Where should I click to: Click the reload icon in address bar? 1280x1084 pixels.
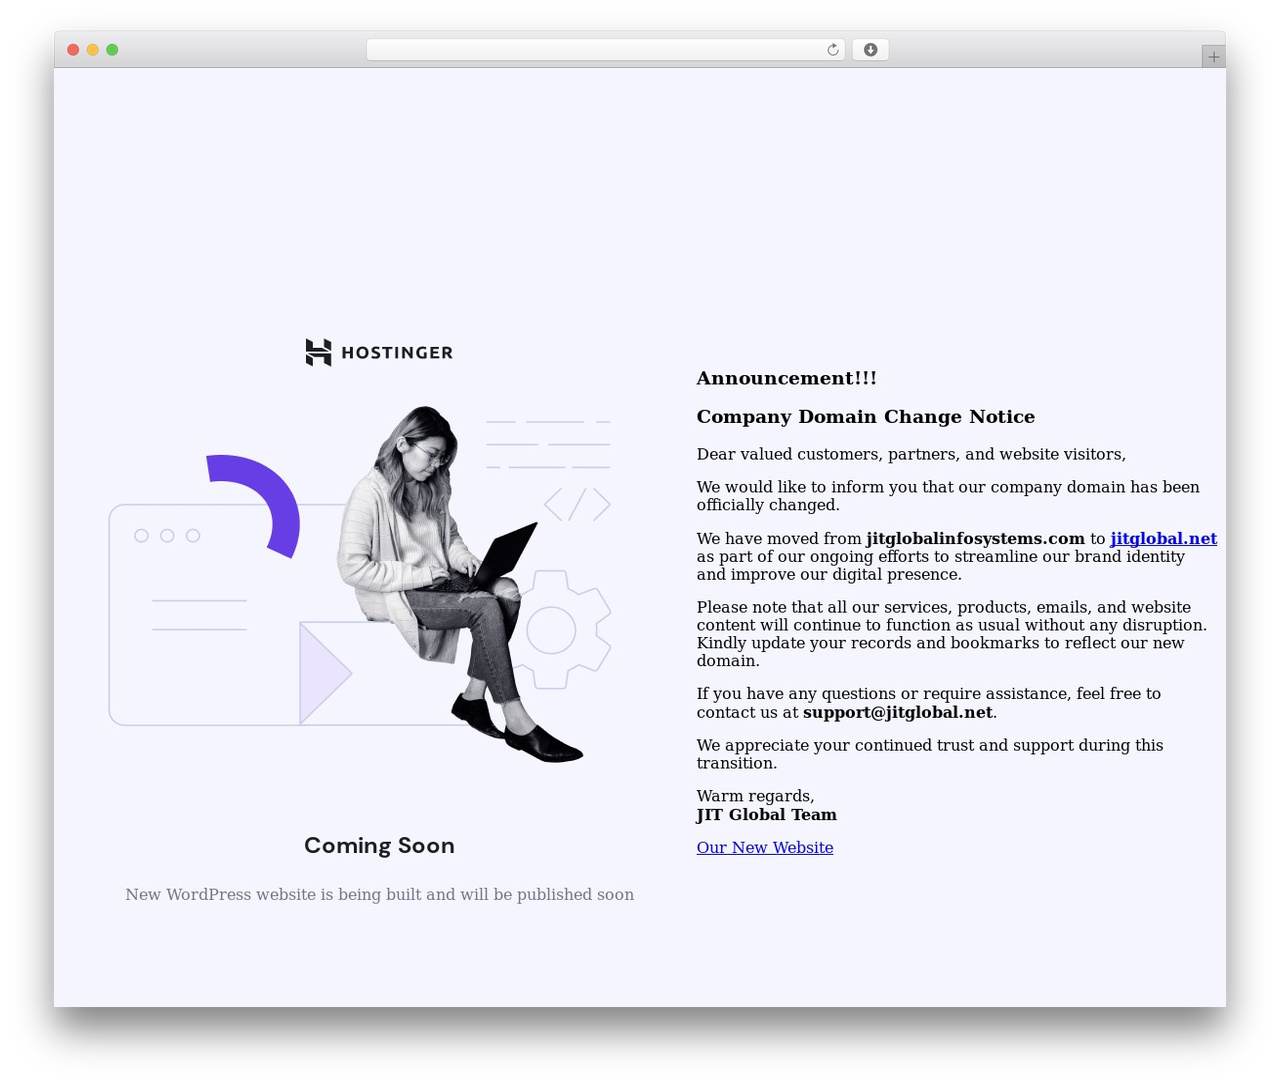click(x=832, y=50)
